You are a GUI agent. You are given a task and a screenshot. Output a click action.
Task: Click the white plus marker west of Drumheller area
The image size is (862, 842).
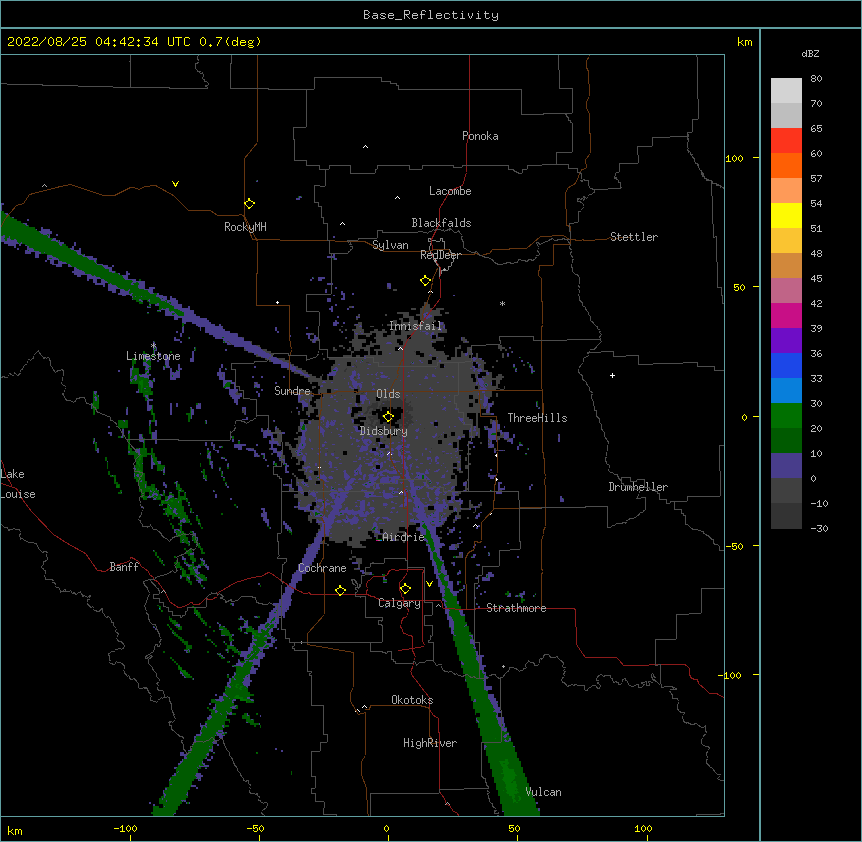coord(612,375)
